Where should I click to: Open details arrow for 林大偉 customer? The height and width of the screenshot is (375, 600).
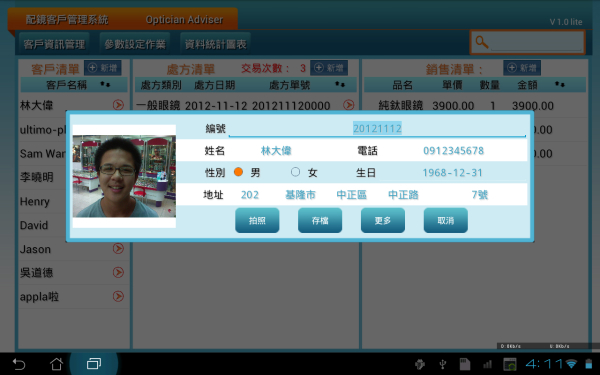coord(118,105)
